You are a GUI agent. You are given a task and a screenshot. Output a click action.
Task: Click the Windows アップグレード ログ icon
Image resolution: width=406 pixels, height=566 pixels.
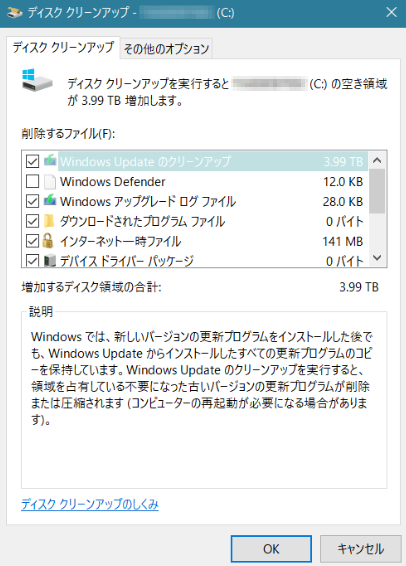[x=50, y=201]
